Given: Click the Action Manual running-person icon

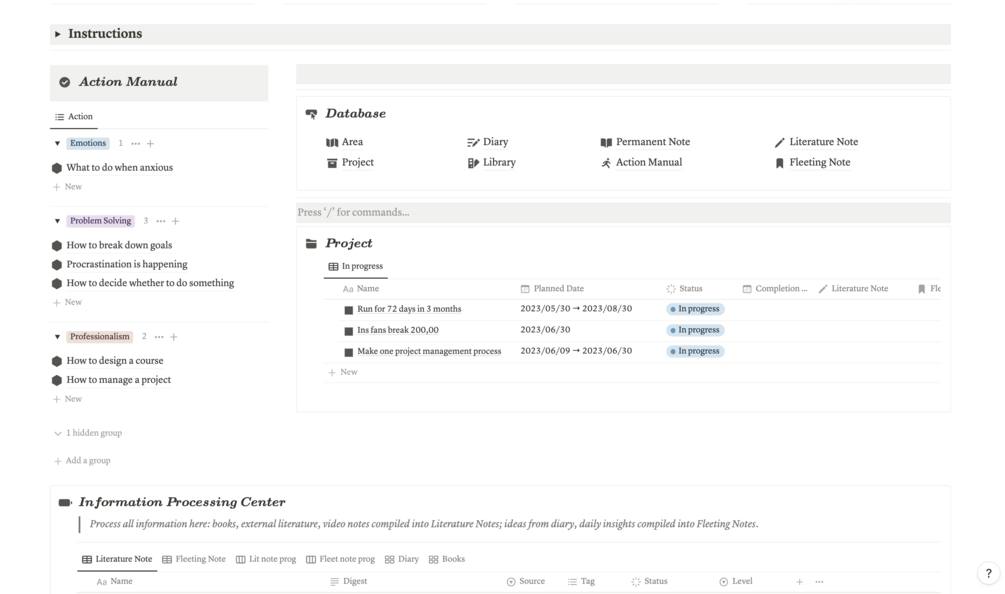Looking at the screenshot, I should point(606,163).
